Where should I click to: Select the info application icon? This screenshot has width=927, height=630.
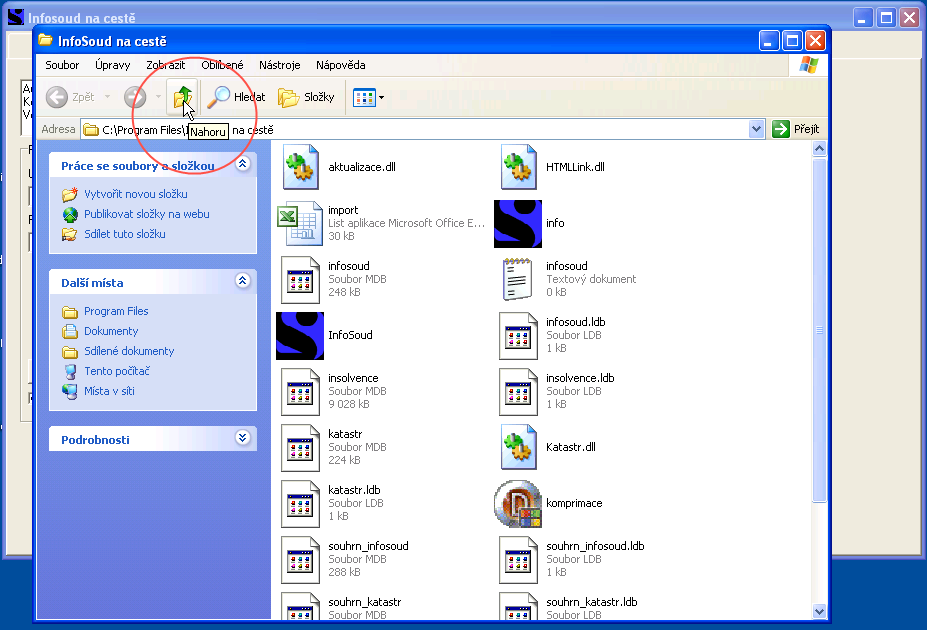tap(518, 223)
